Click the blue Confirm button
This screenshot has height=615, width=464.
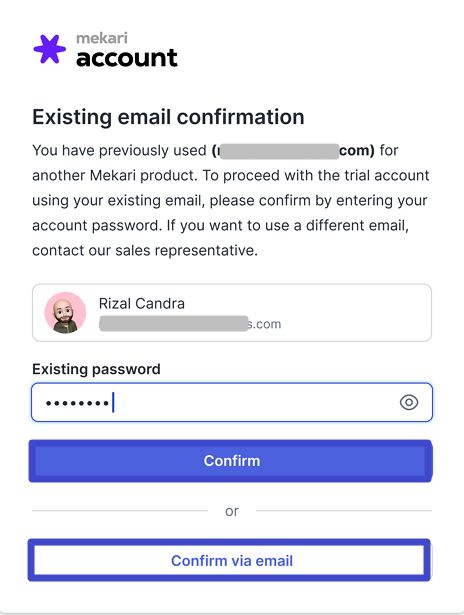coord(231,461)
